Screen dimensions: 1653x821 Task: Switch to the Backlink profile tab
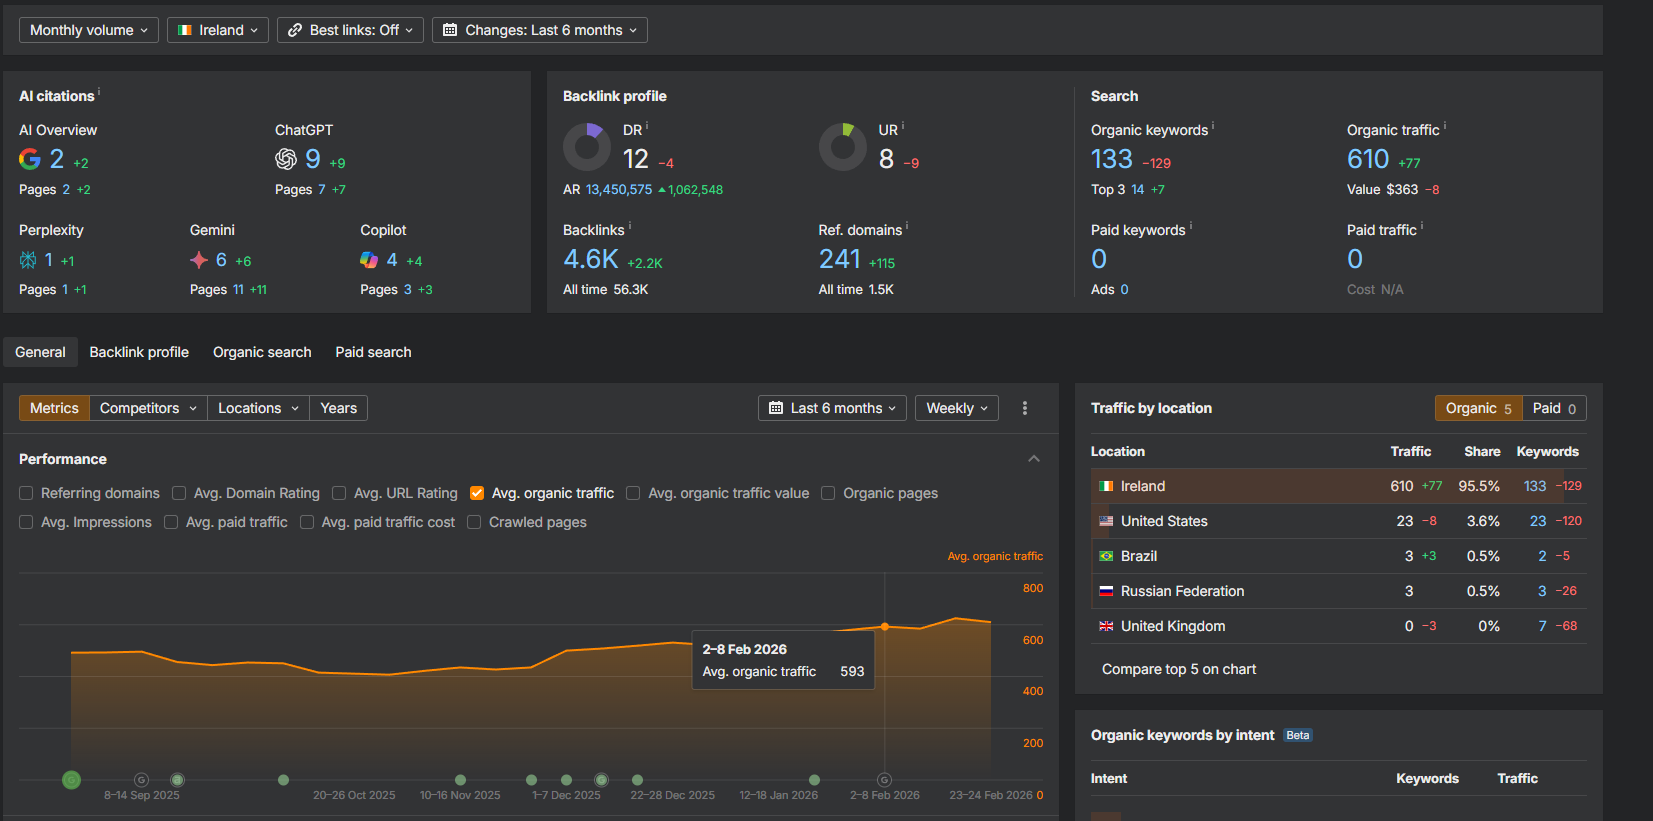(139, 352)
